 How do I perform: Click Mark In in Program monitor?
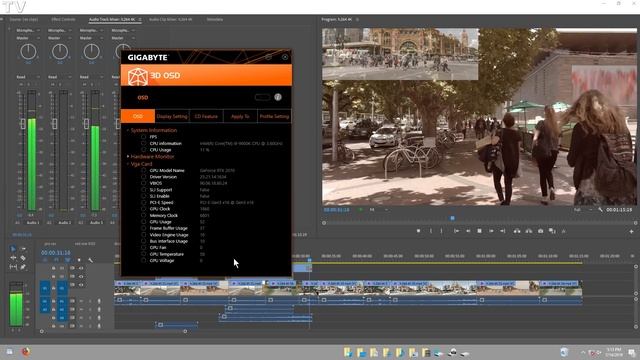point(431,231)
